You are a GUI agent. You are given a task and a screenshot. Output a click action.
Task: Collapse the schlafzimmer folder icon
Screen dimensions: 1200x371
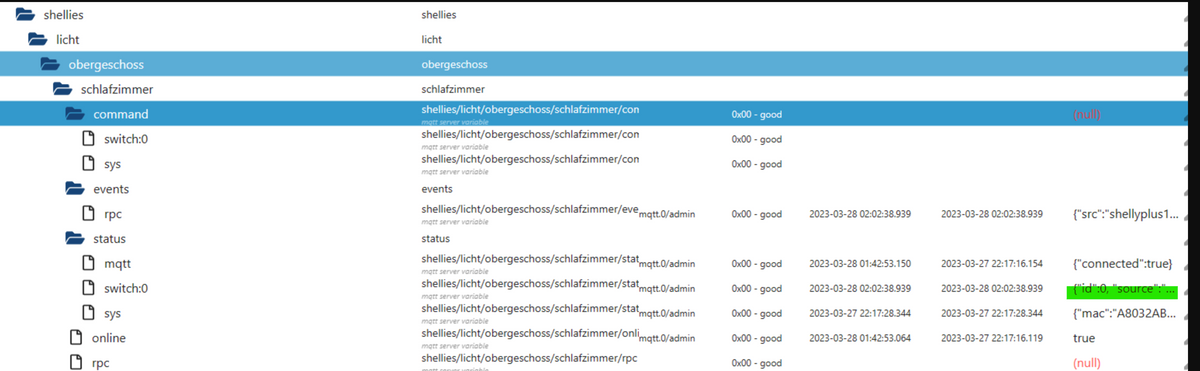pos(62,90)
